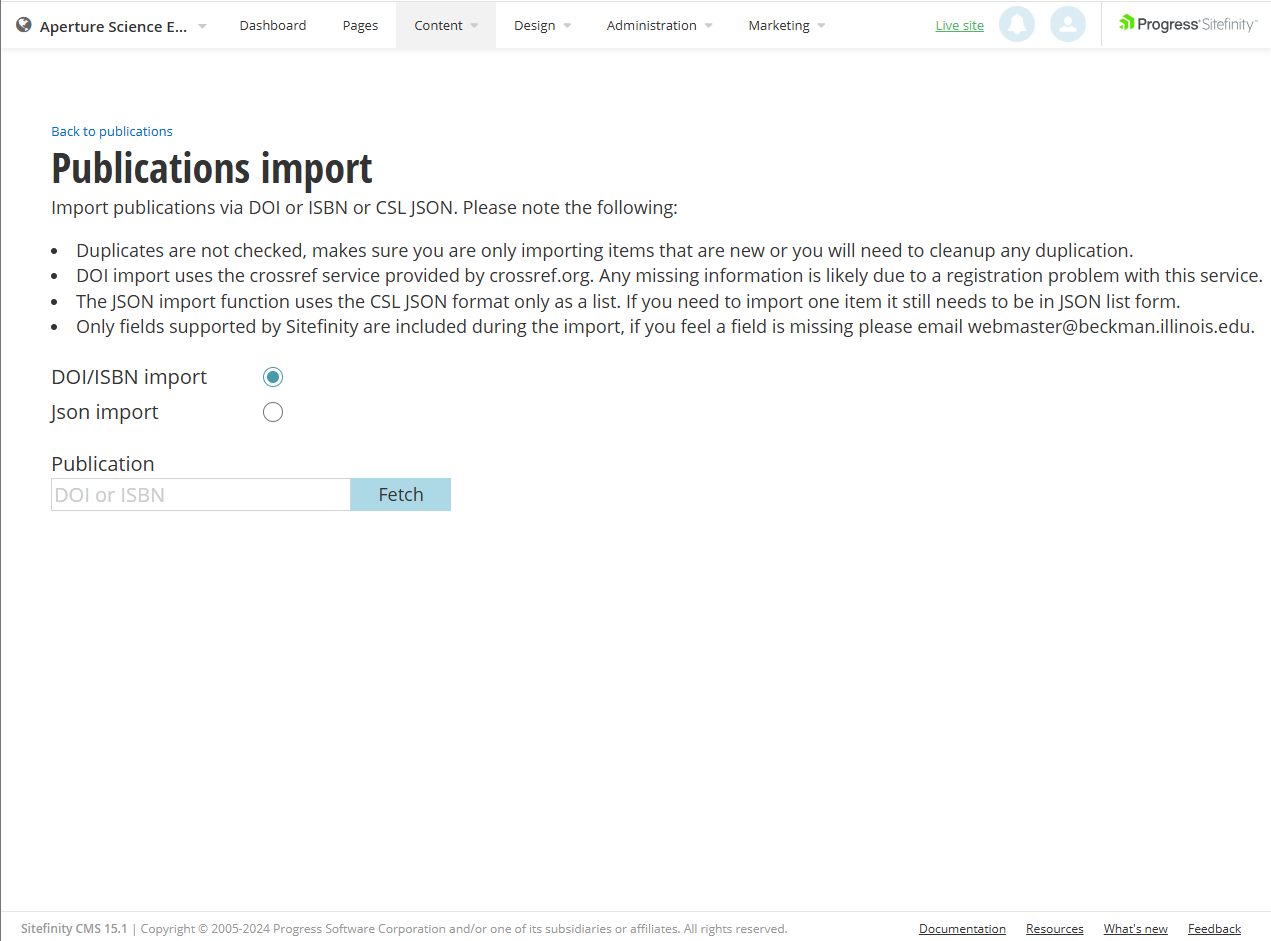Image resolution: width=1271 pixels, height=941 pixels.
Task: Open the Live site link
Action: (x=959, y=25)
